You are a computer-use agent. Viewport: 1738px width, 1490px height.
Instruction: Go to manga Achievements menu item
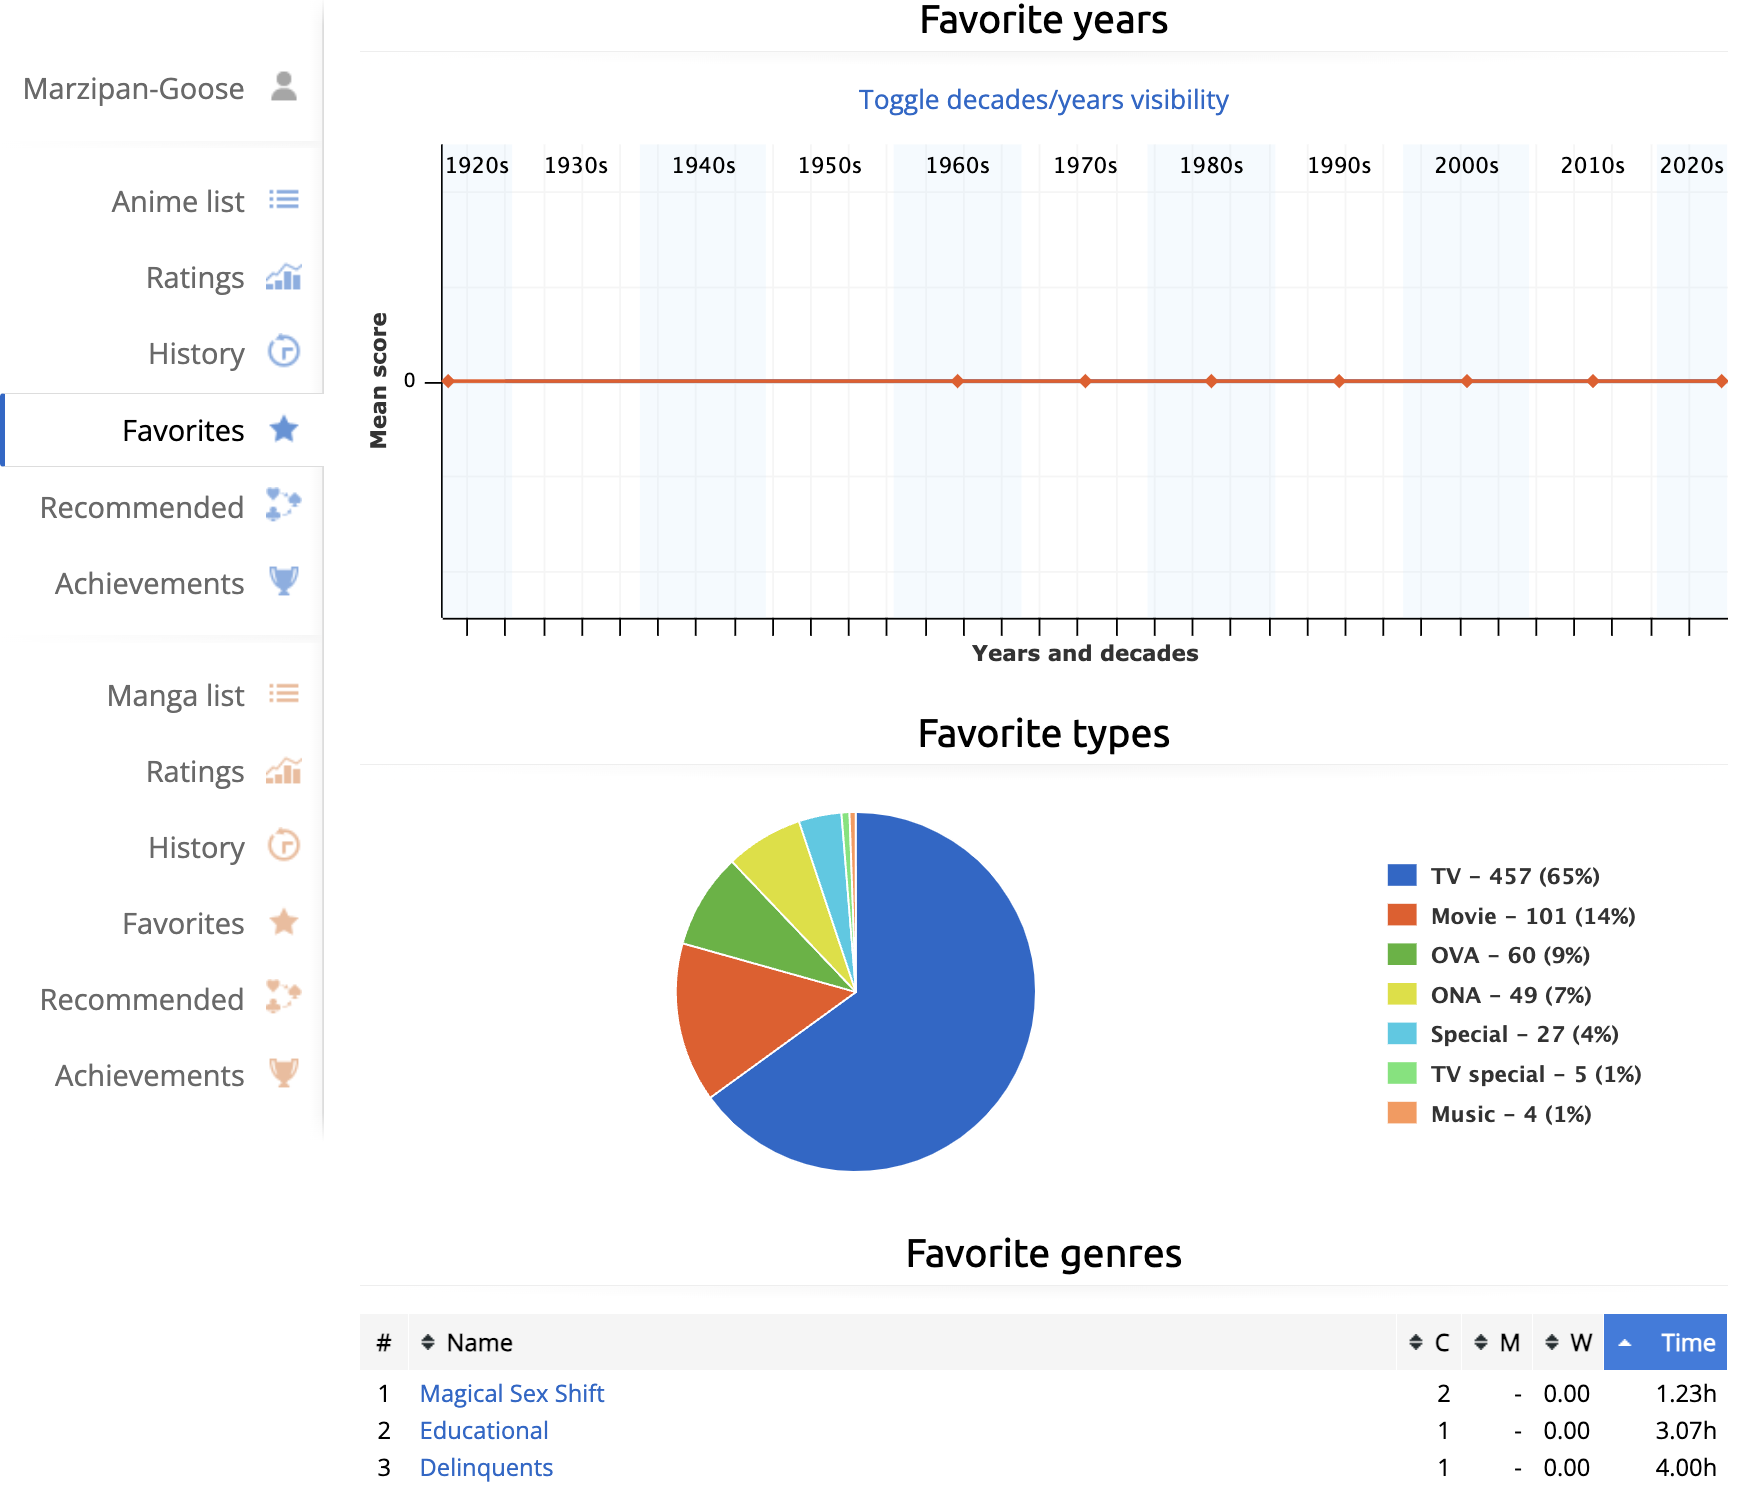150,1075
